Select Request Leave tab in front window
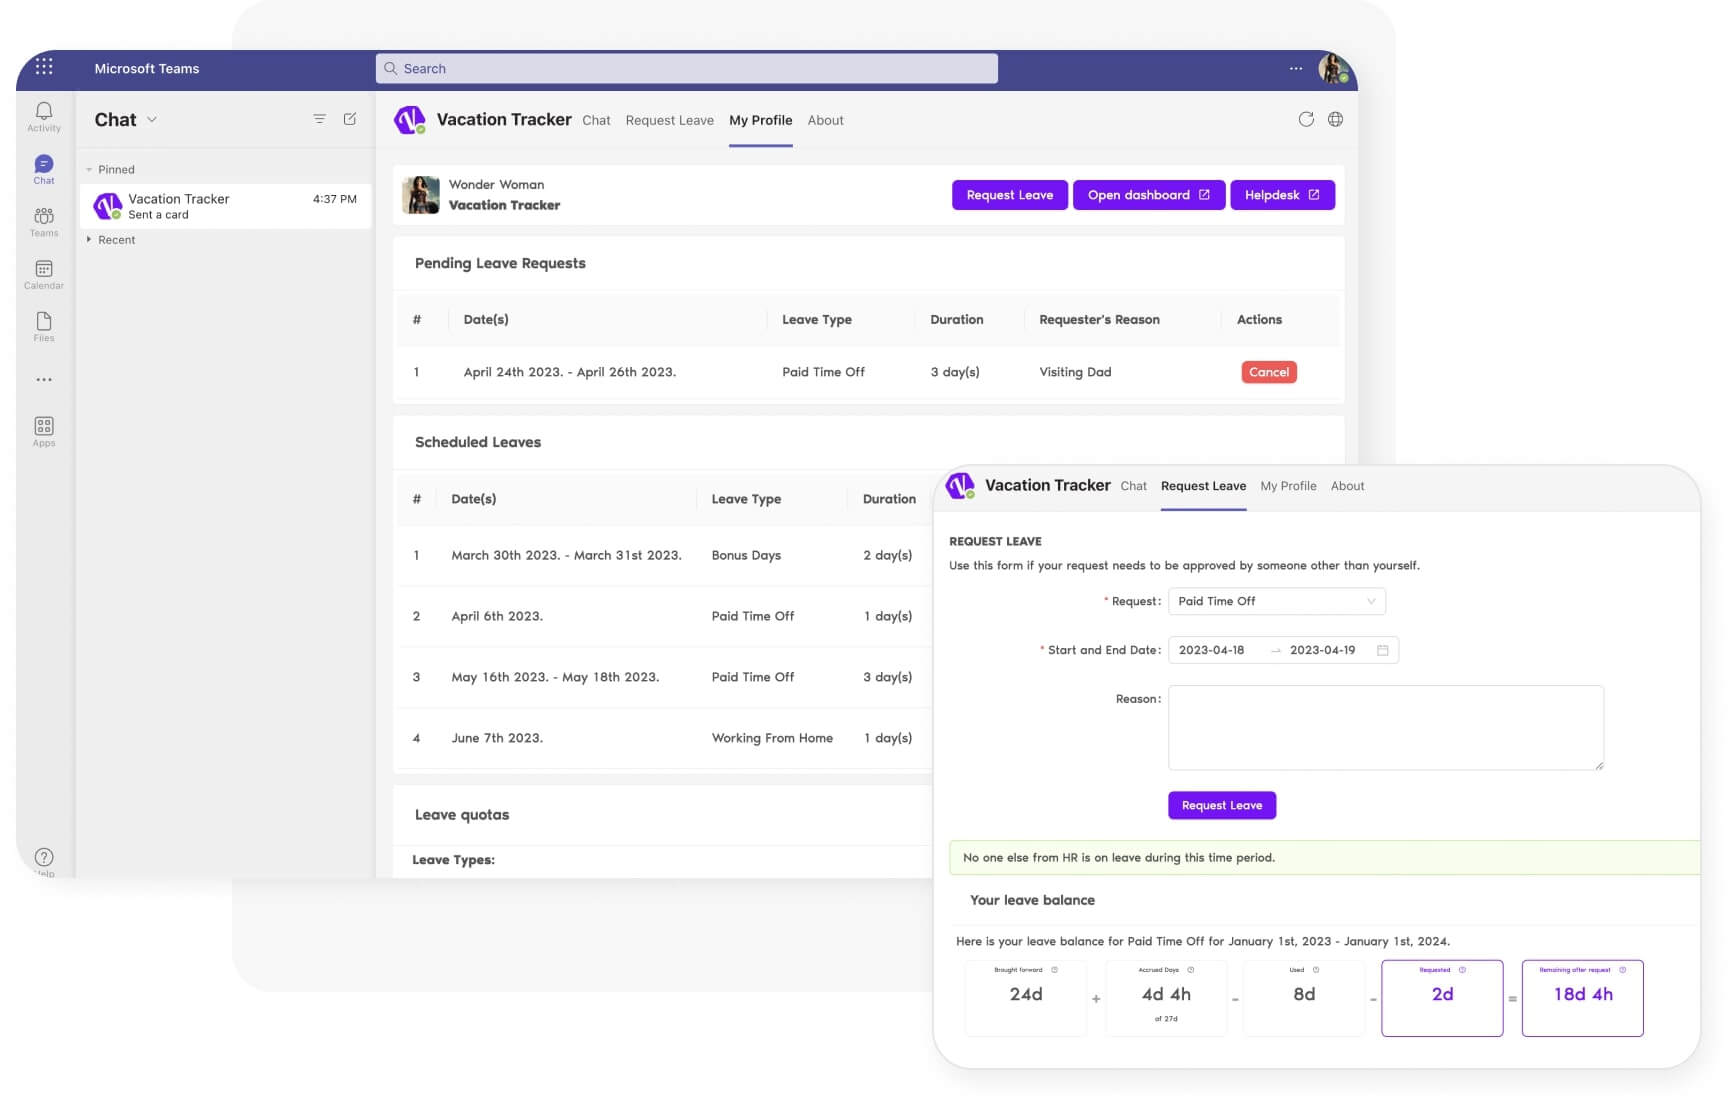This screenshot has height=1110, width=1736. pyautogui.click(x=1204, y=486)
